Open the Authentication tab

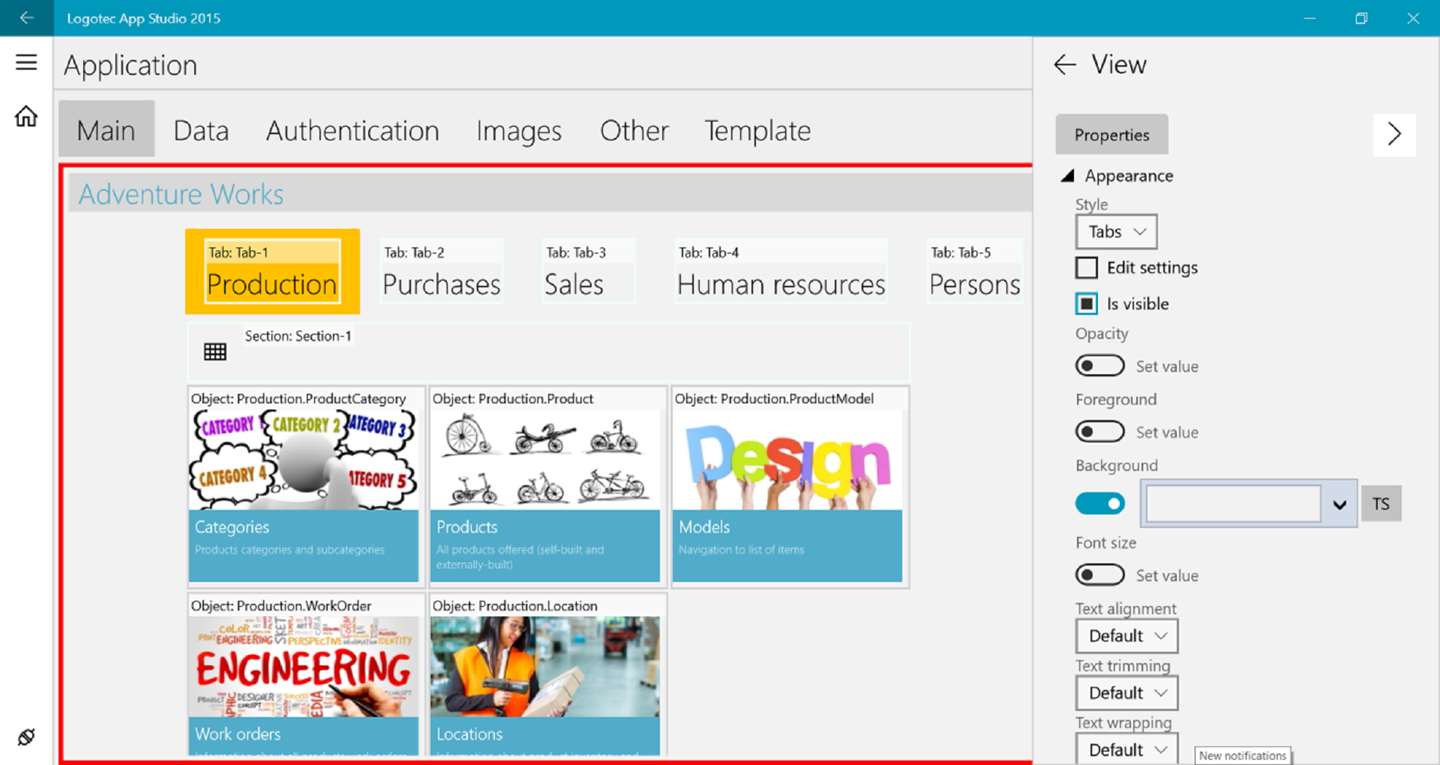pos(352,130)
